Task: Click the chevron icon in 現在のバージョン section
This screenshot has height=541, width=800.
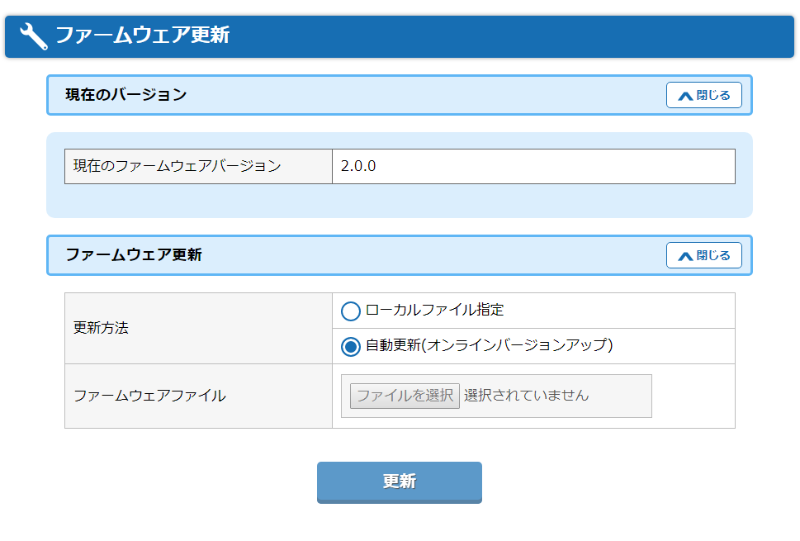Action: click(685, 96)
